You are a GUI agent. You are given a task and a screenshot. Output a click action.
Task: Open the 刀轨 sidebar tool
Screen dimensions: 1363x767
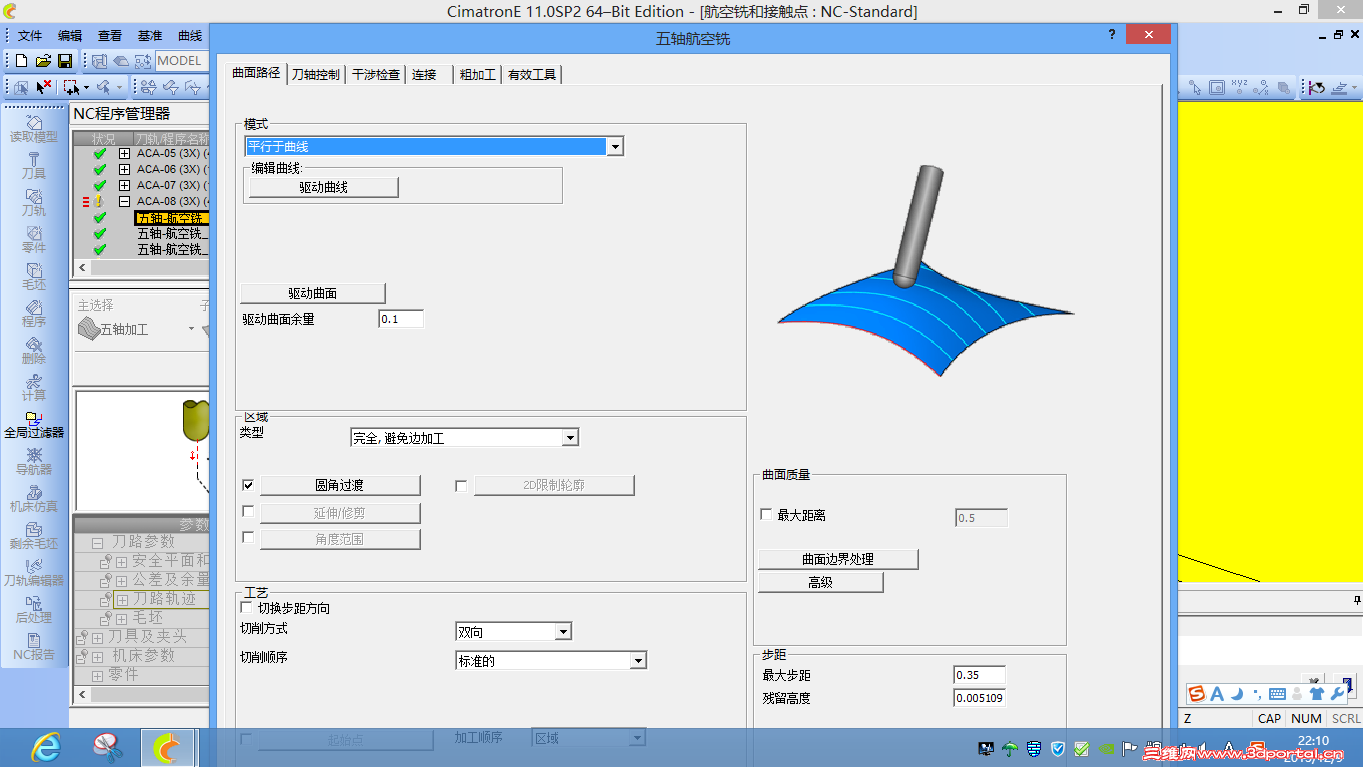34,203
